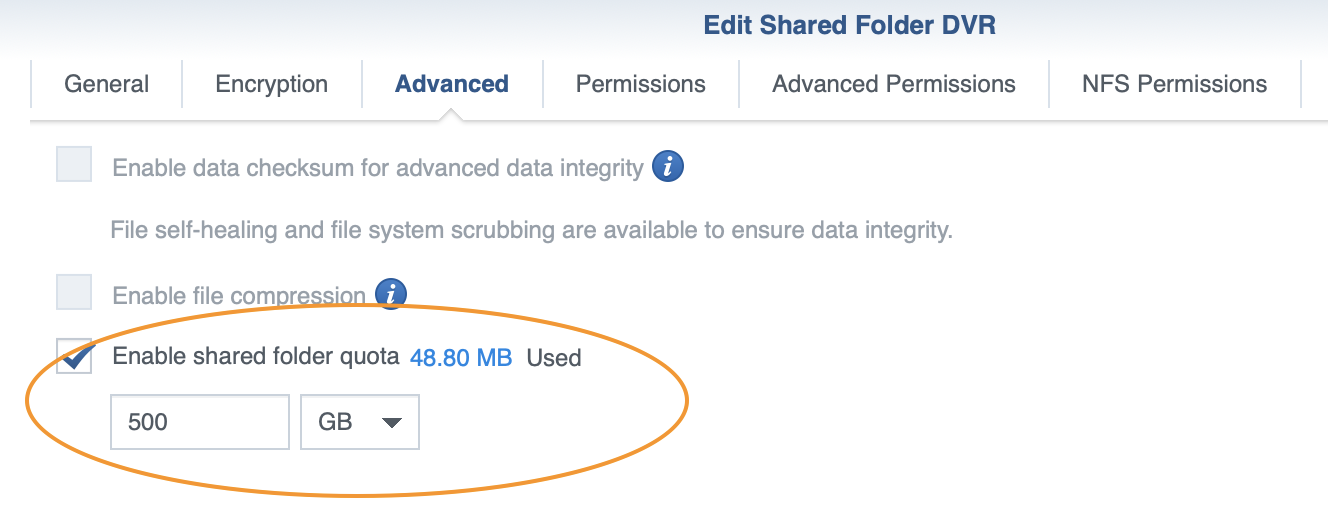The height and width of the screenshot is (528, 1328).
Task: Click the 'Enable file compression' label text
Action: [239, 296]
